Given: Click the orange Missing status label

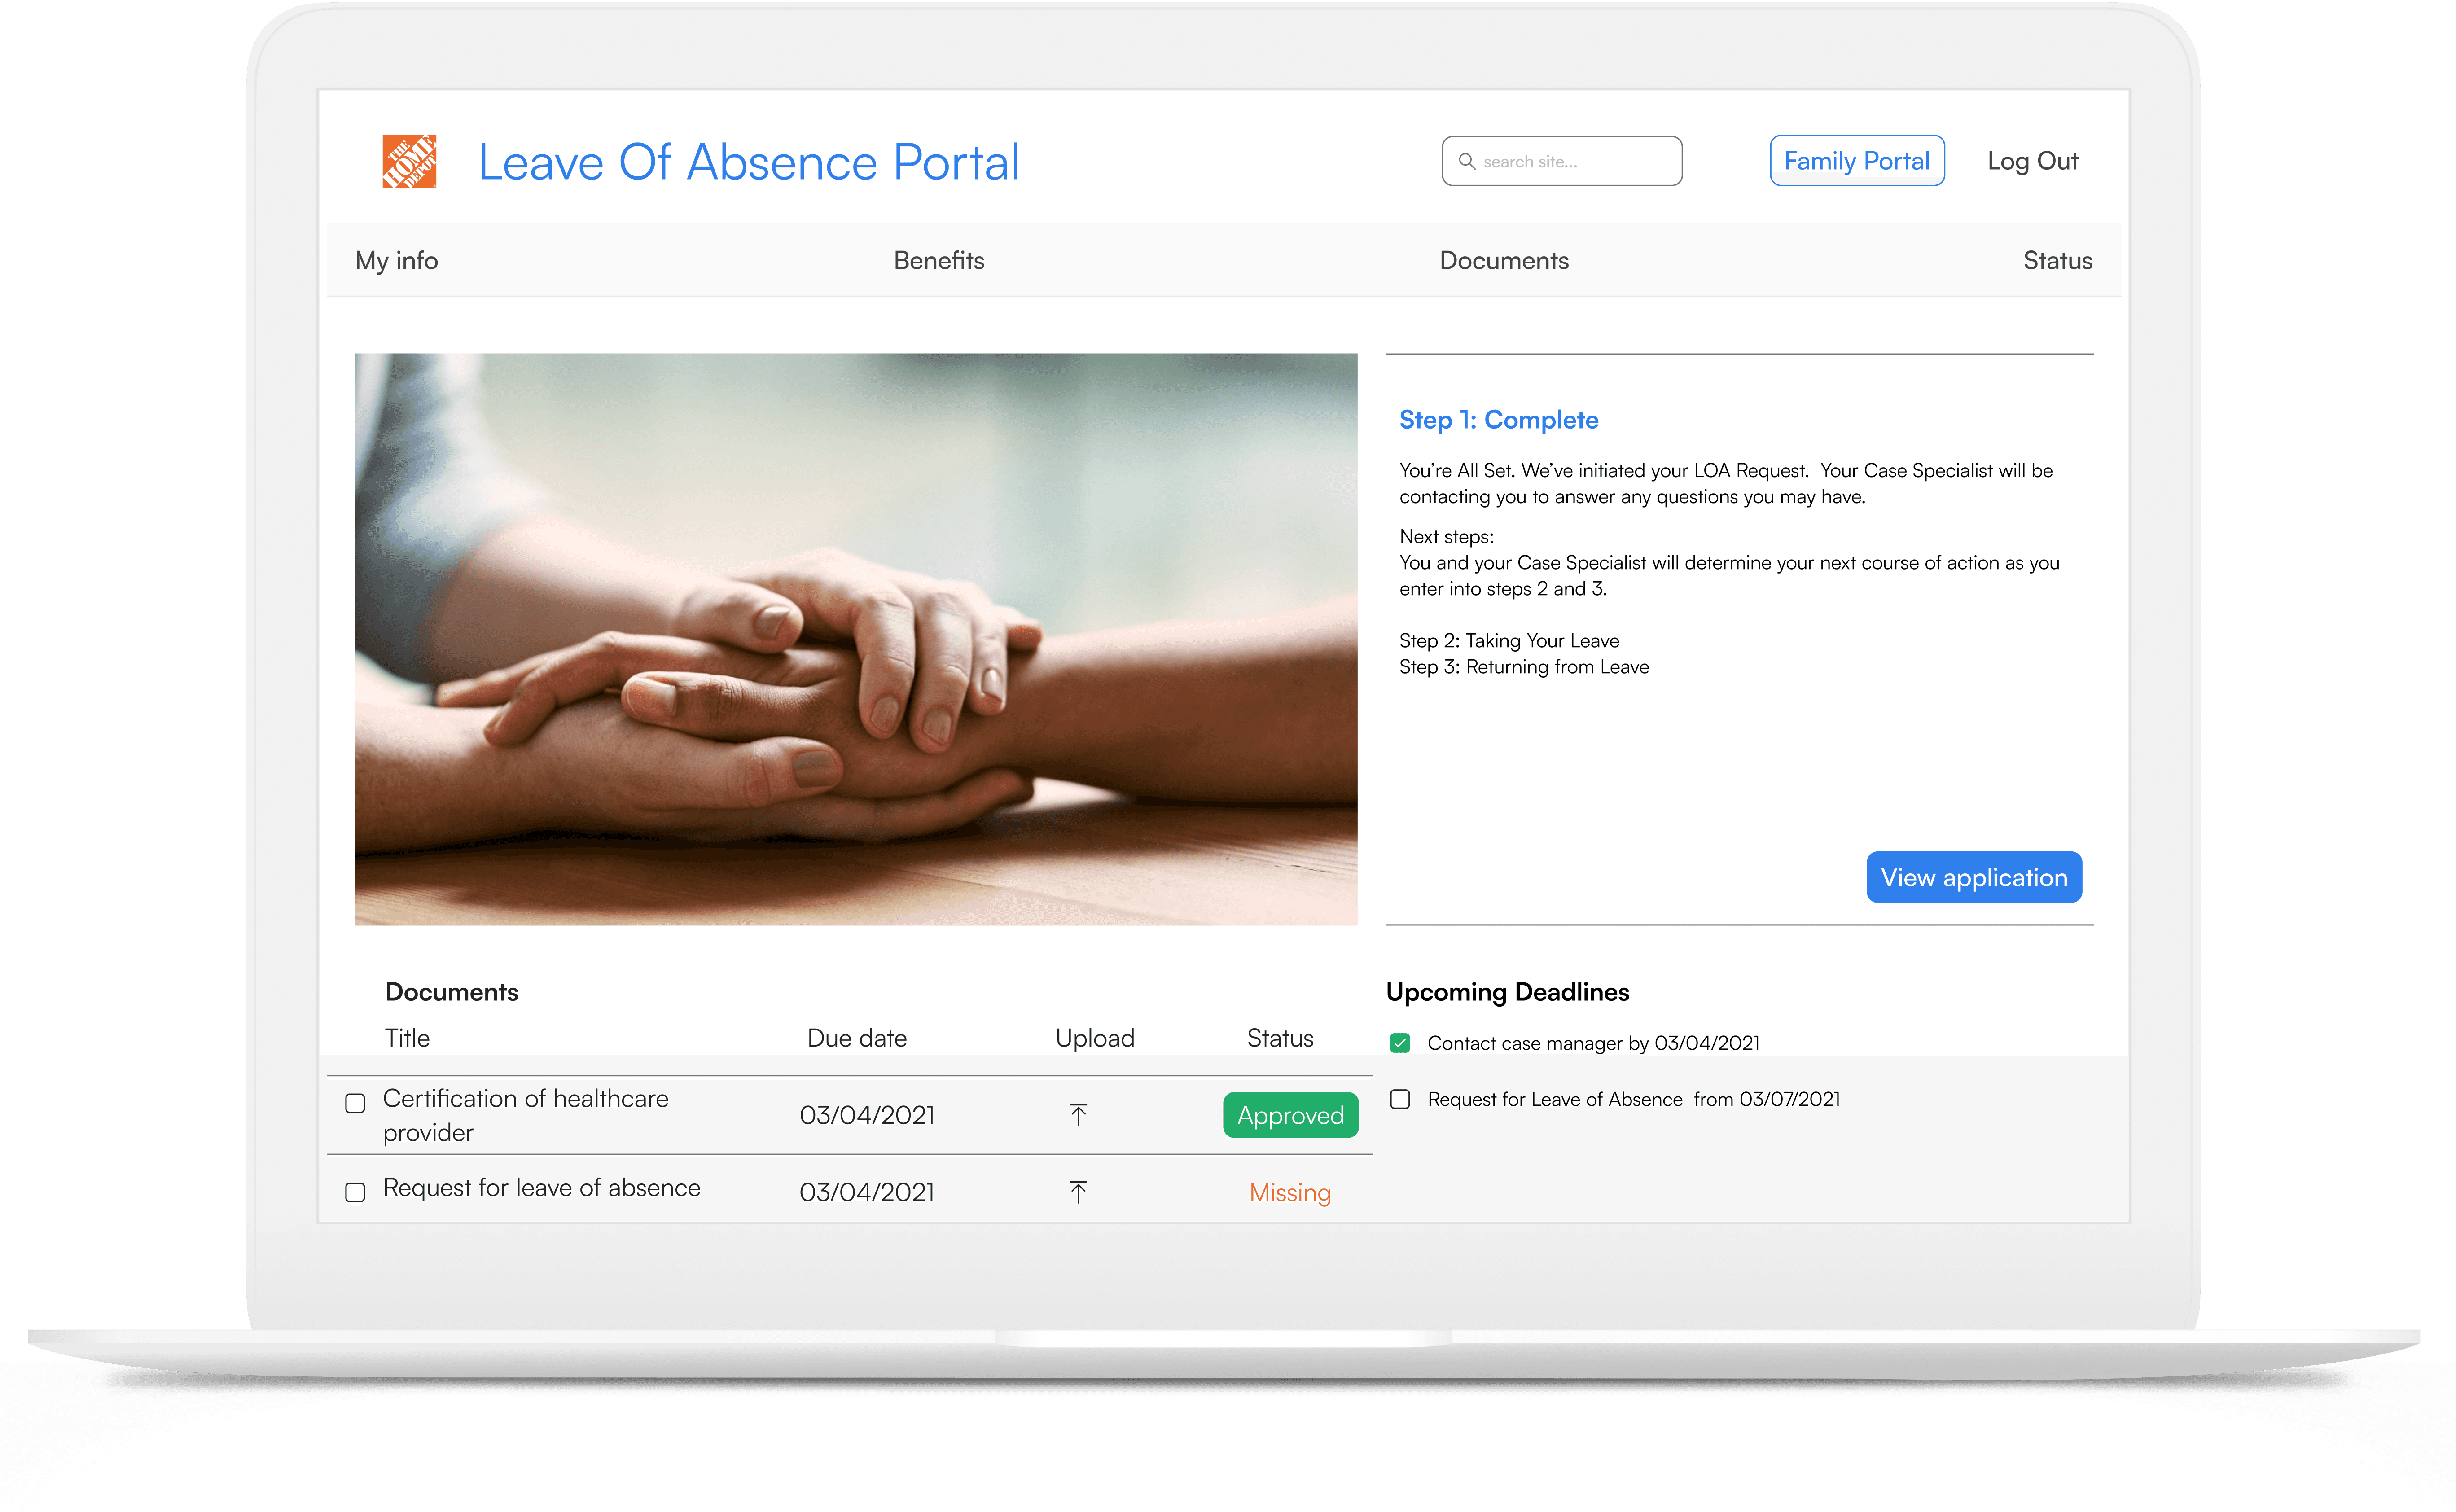Looking at the screenshot, I should click(x=1289, y=1192).
